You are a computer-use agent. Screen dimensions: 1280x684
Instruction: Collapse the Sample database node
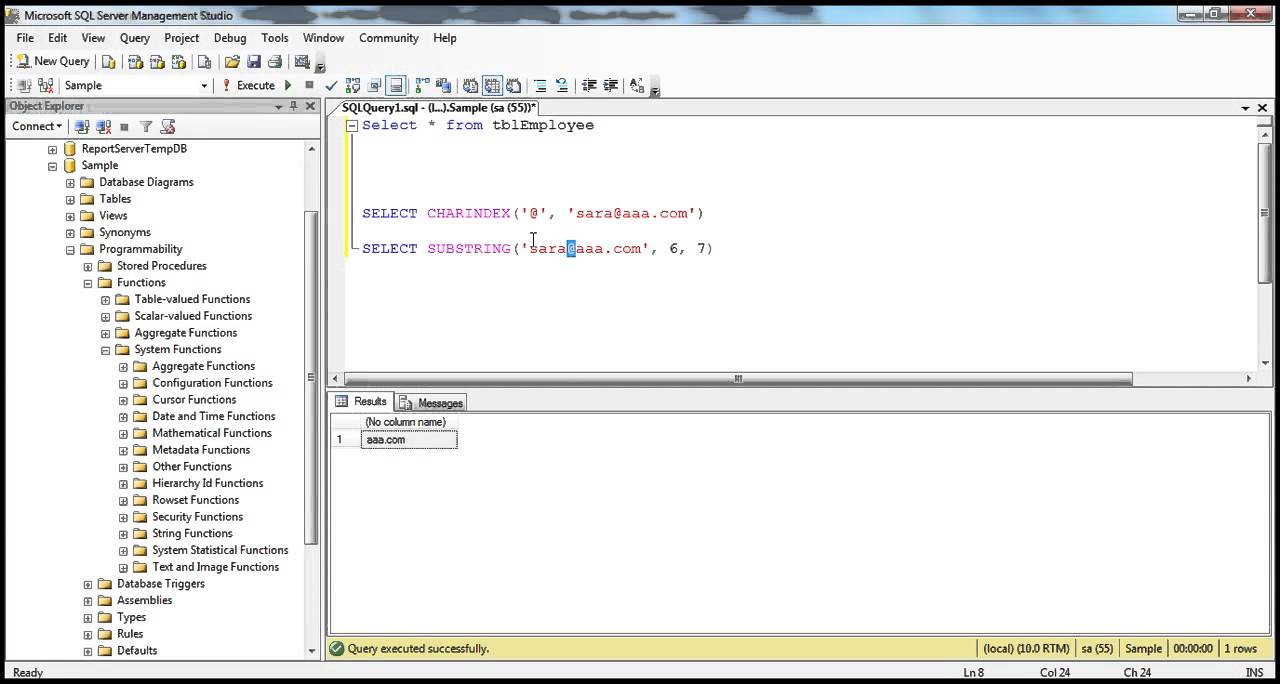pyautogui.click(x=53, y=166)
